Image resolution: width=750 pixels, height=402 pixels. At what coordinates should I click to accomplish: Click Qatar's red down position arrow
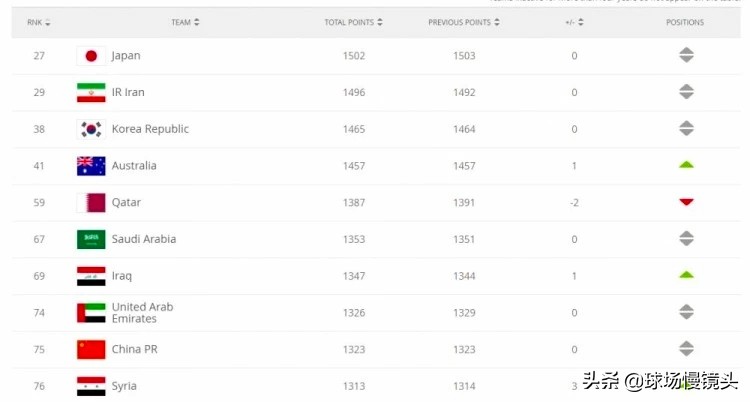[686, 202]
